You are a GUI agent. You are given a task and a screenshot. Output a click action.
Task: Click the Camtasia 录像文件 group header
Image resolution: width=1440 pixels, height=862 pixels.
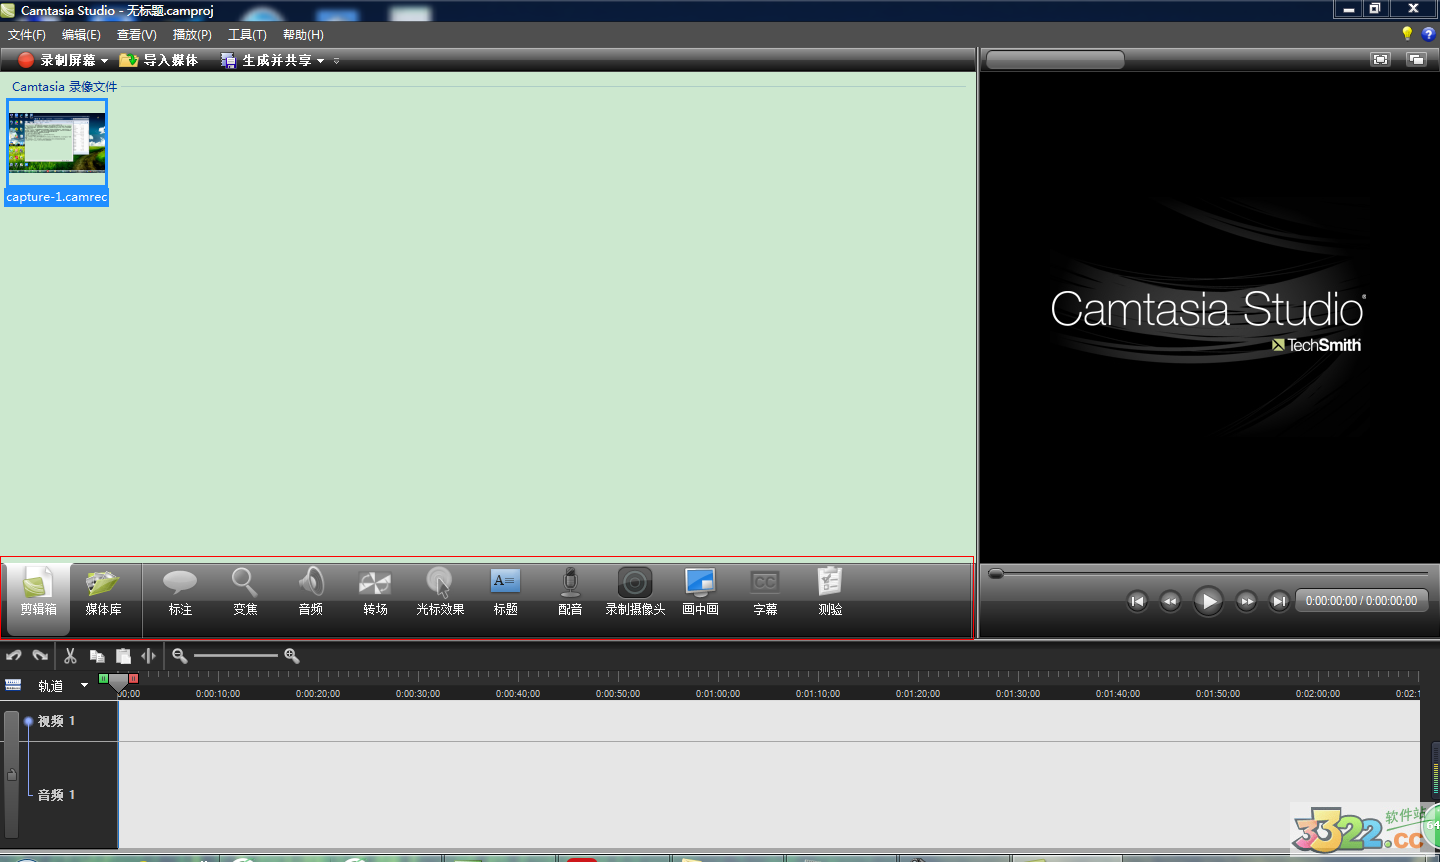click(x=64, y=87)
